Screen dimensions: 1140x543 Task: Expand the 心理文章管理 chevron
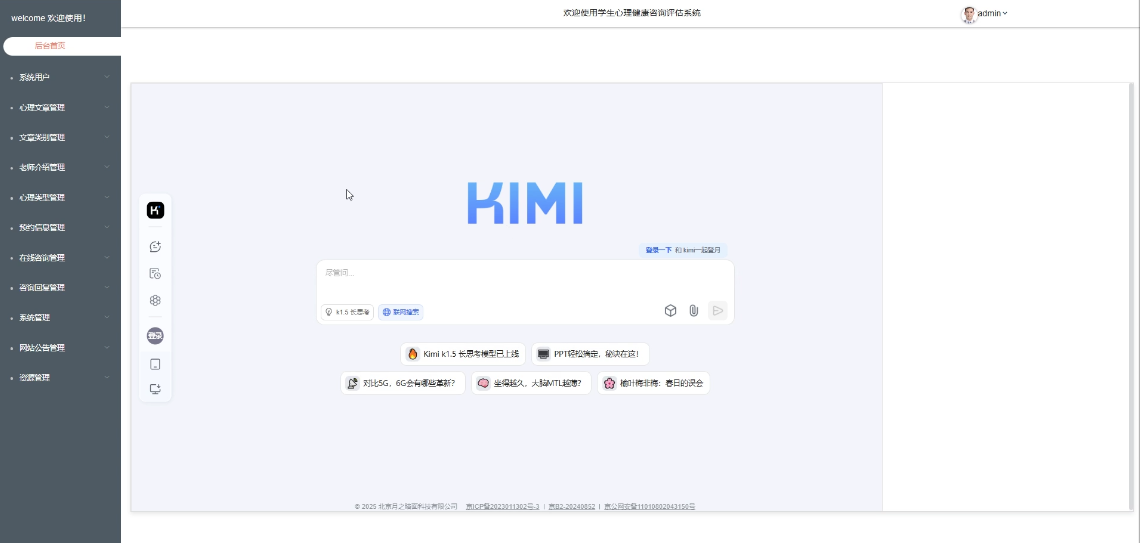point(107,107)
